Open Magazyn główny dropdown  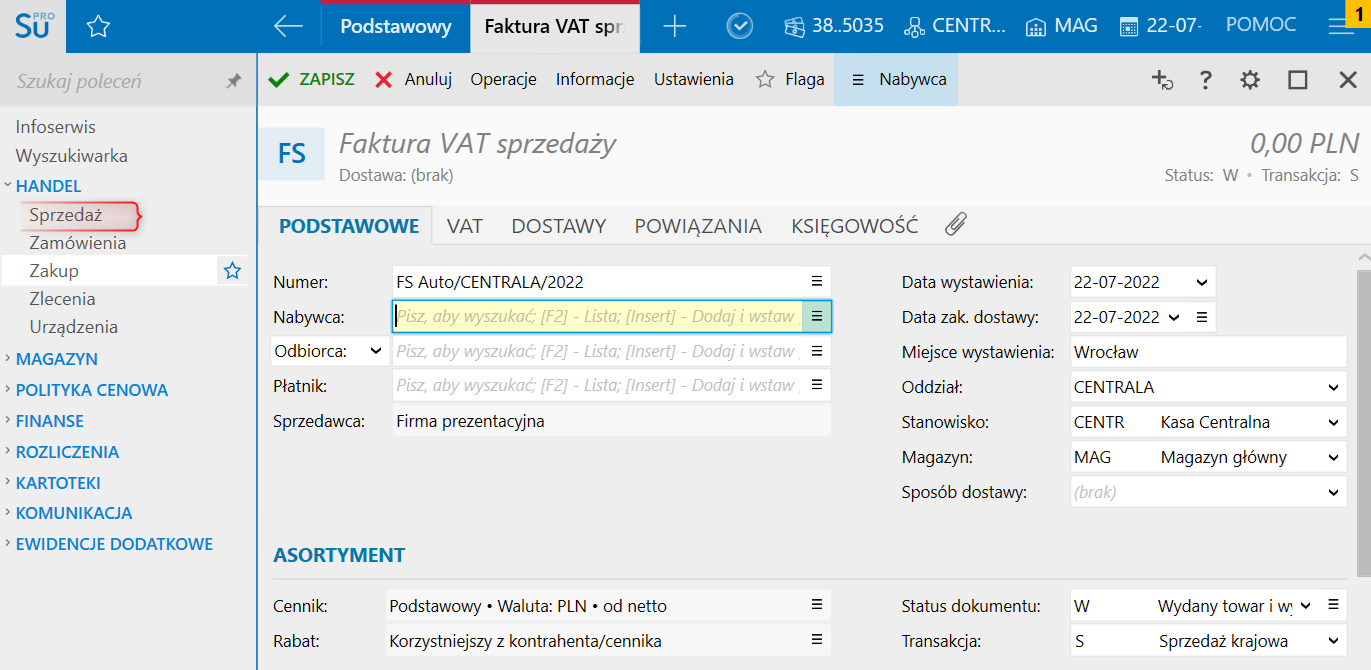pos(1333,457)
